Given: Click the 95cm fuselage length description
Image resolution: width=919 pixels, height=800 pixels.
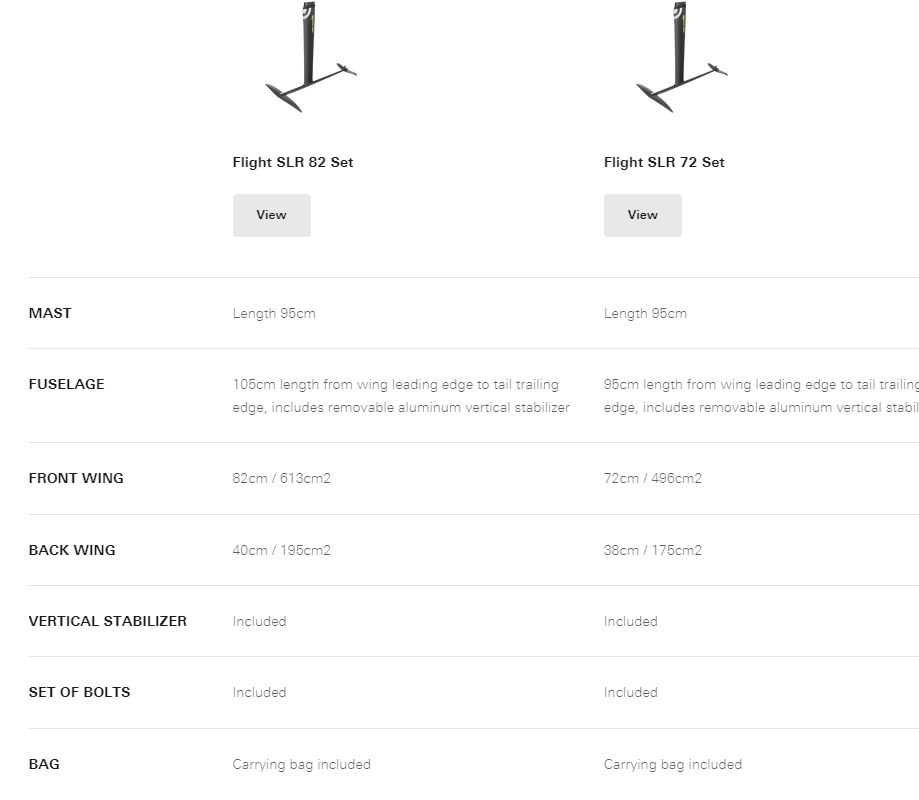Looking at the screenshot, I should pos(760,396).
